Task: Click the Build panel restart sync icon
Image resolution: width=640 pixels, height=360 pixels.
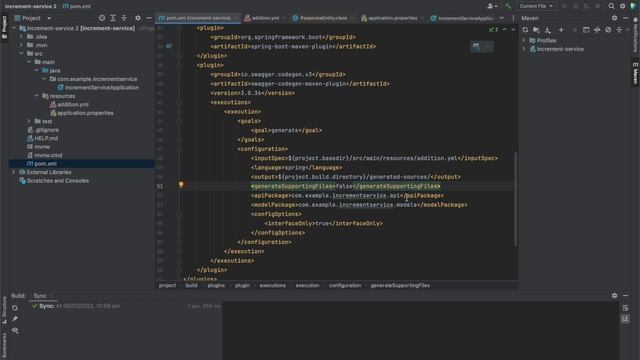Action: pyautogui.click(x=15, y=308)
